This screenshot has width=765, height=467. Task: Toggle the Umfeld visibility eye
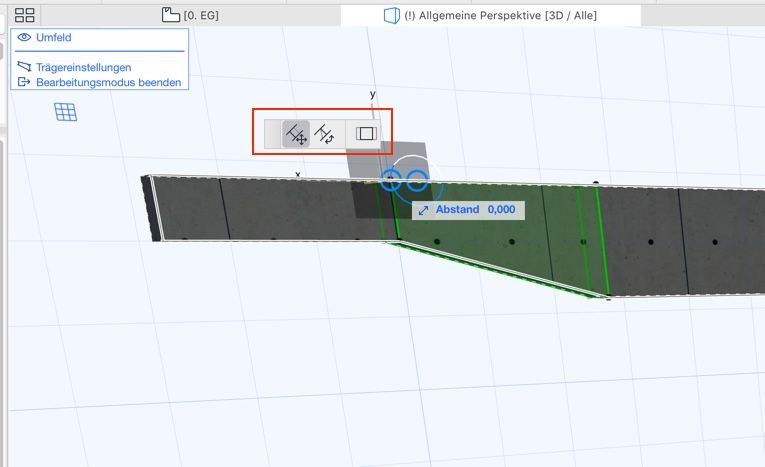[24, 37]
